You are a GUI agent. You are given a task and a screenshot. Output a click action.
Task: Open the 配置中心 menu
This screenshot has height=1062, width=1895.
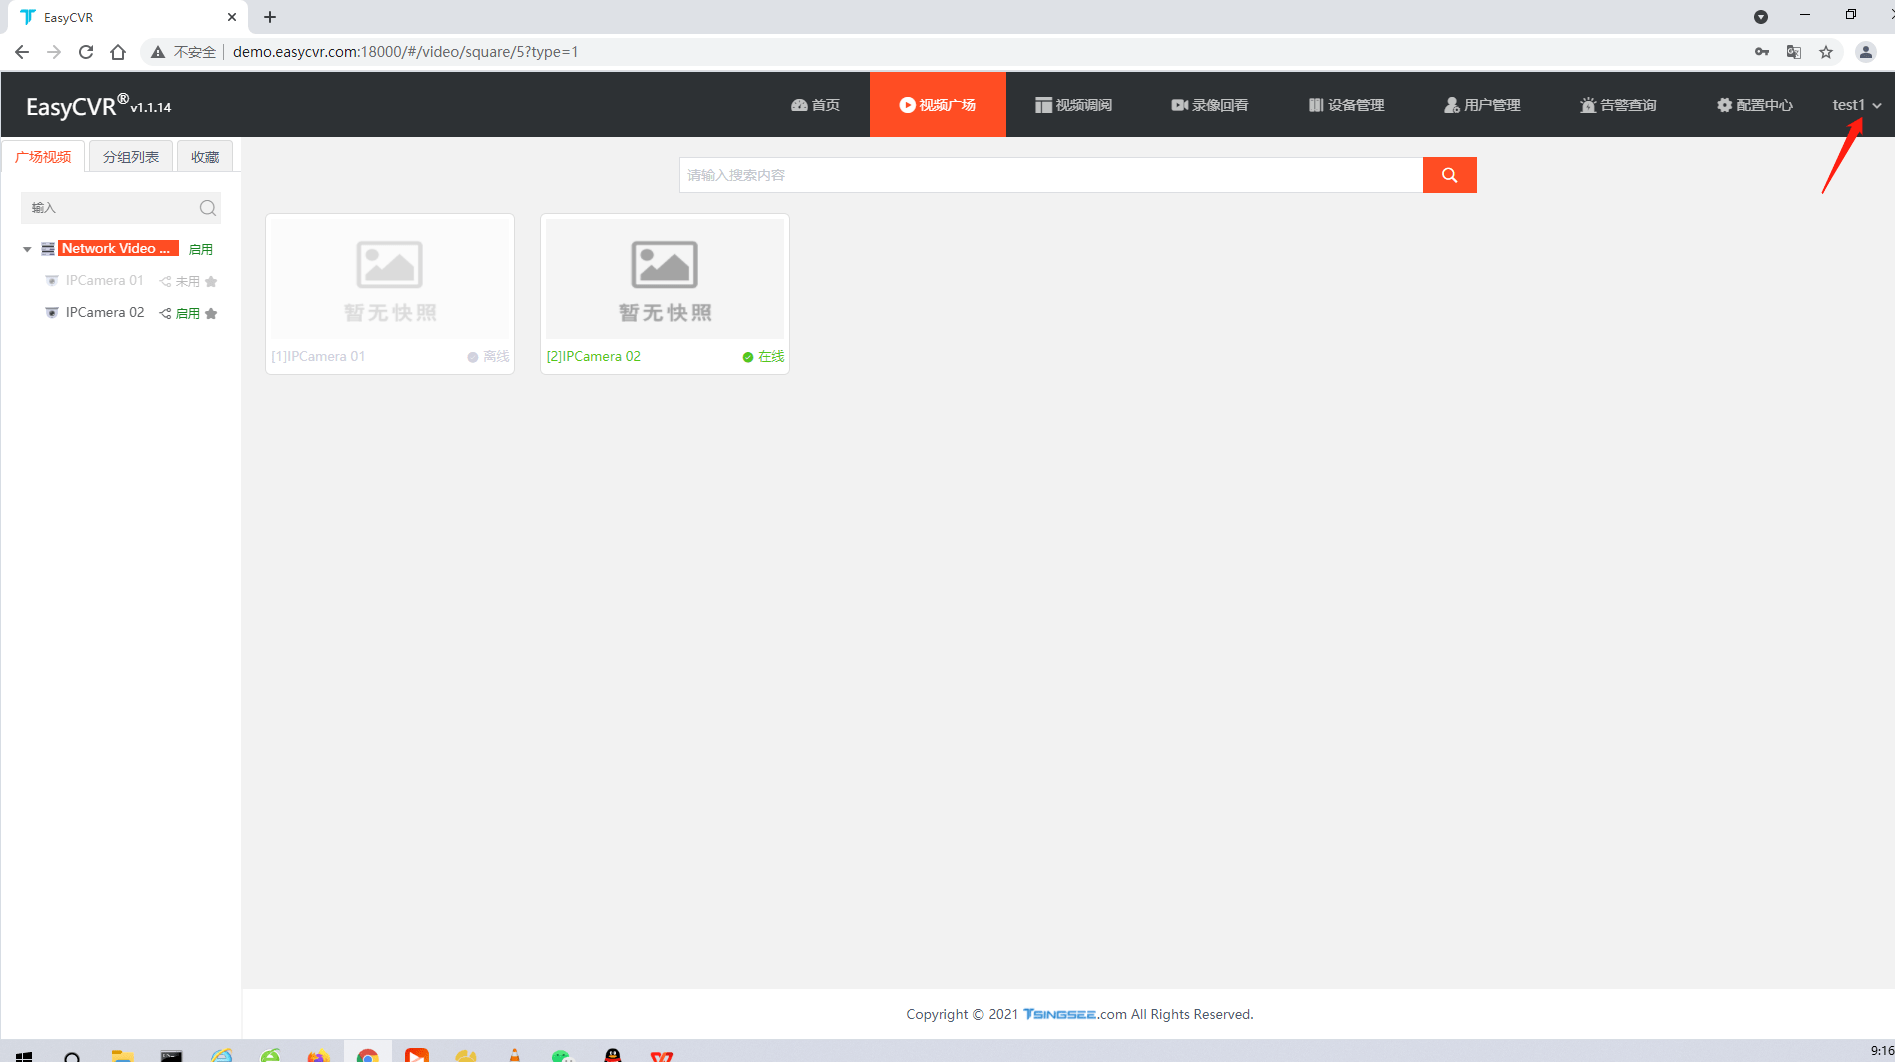click(1754, 105)
